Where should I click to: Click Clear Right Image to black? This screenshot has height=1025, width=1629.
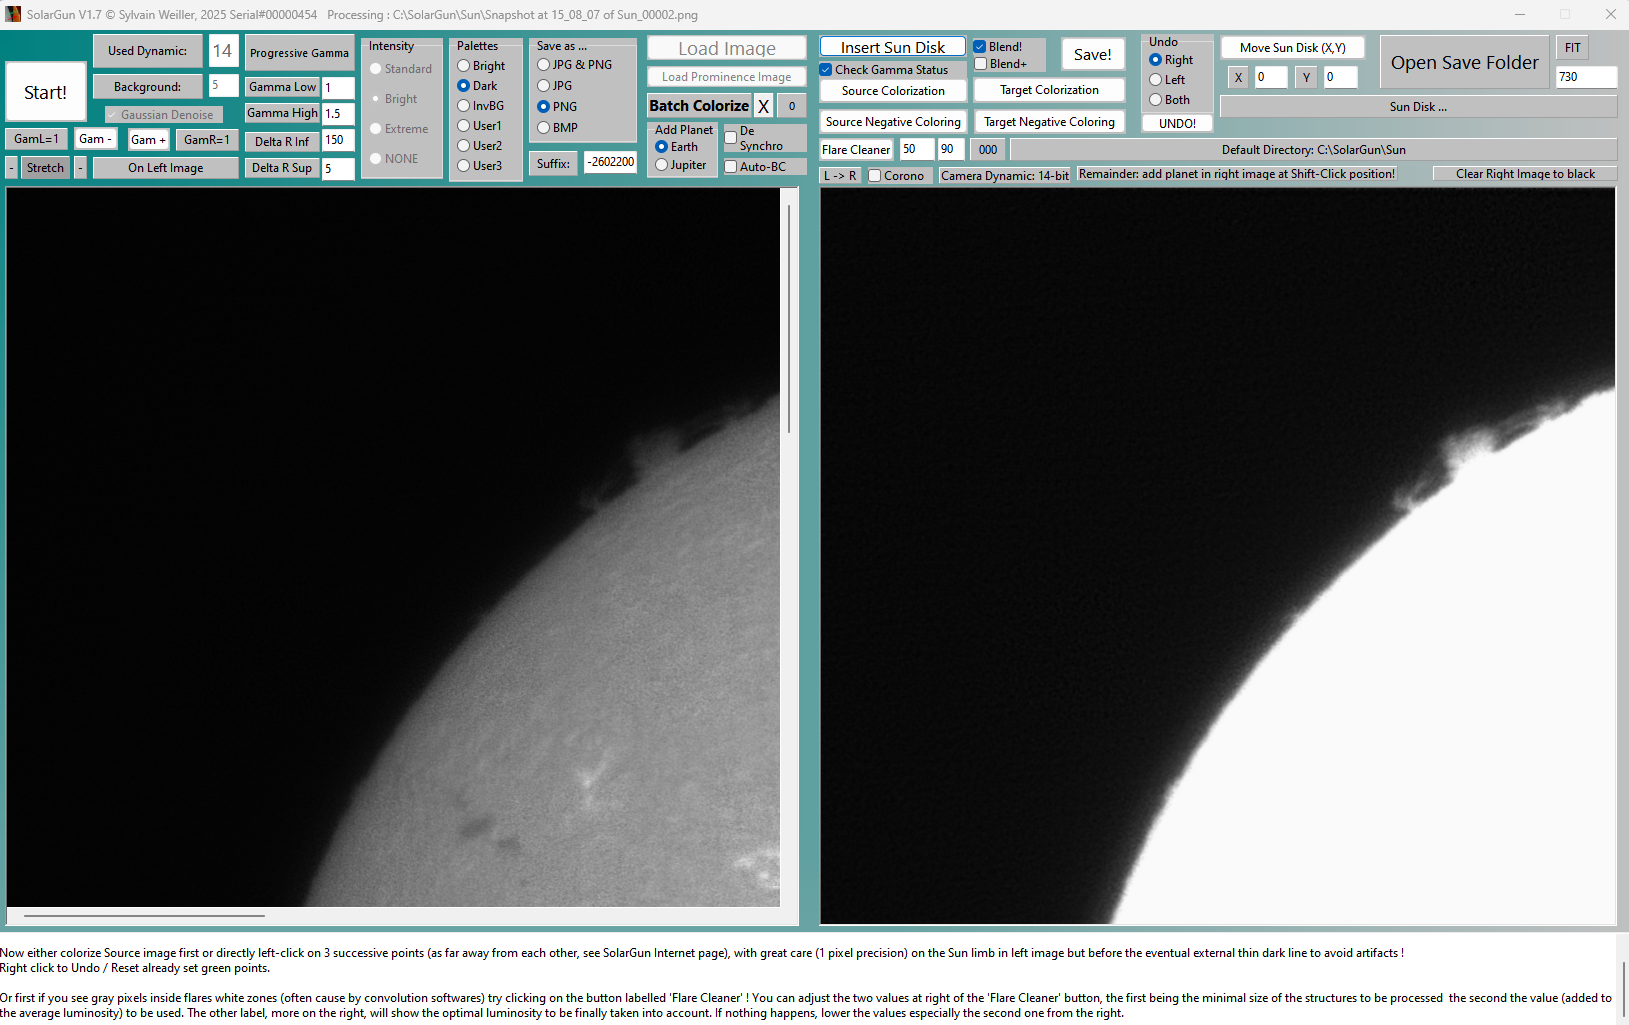click(x=1525, y=174)
